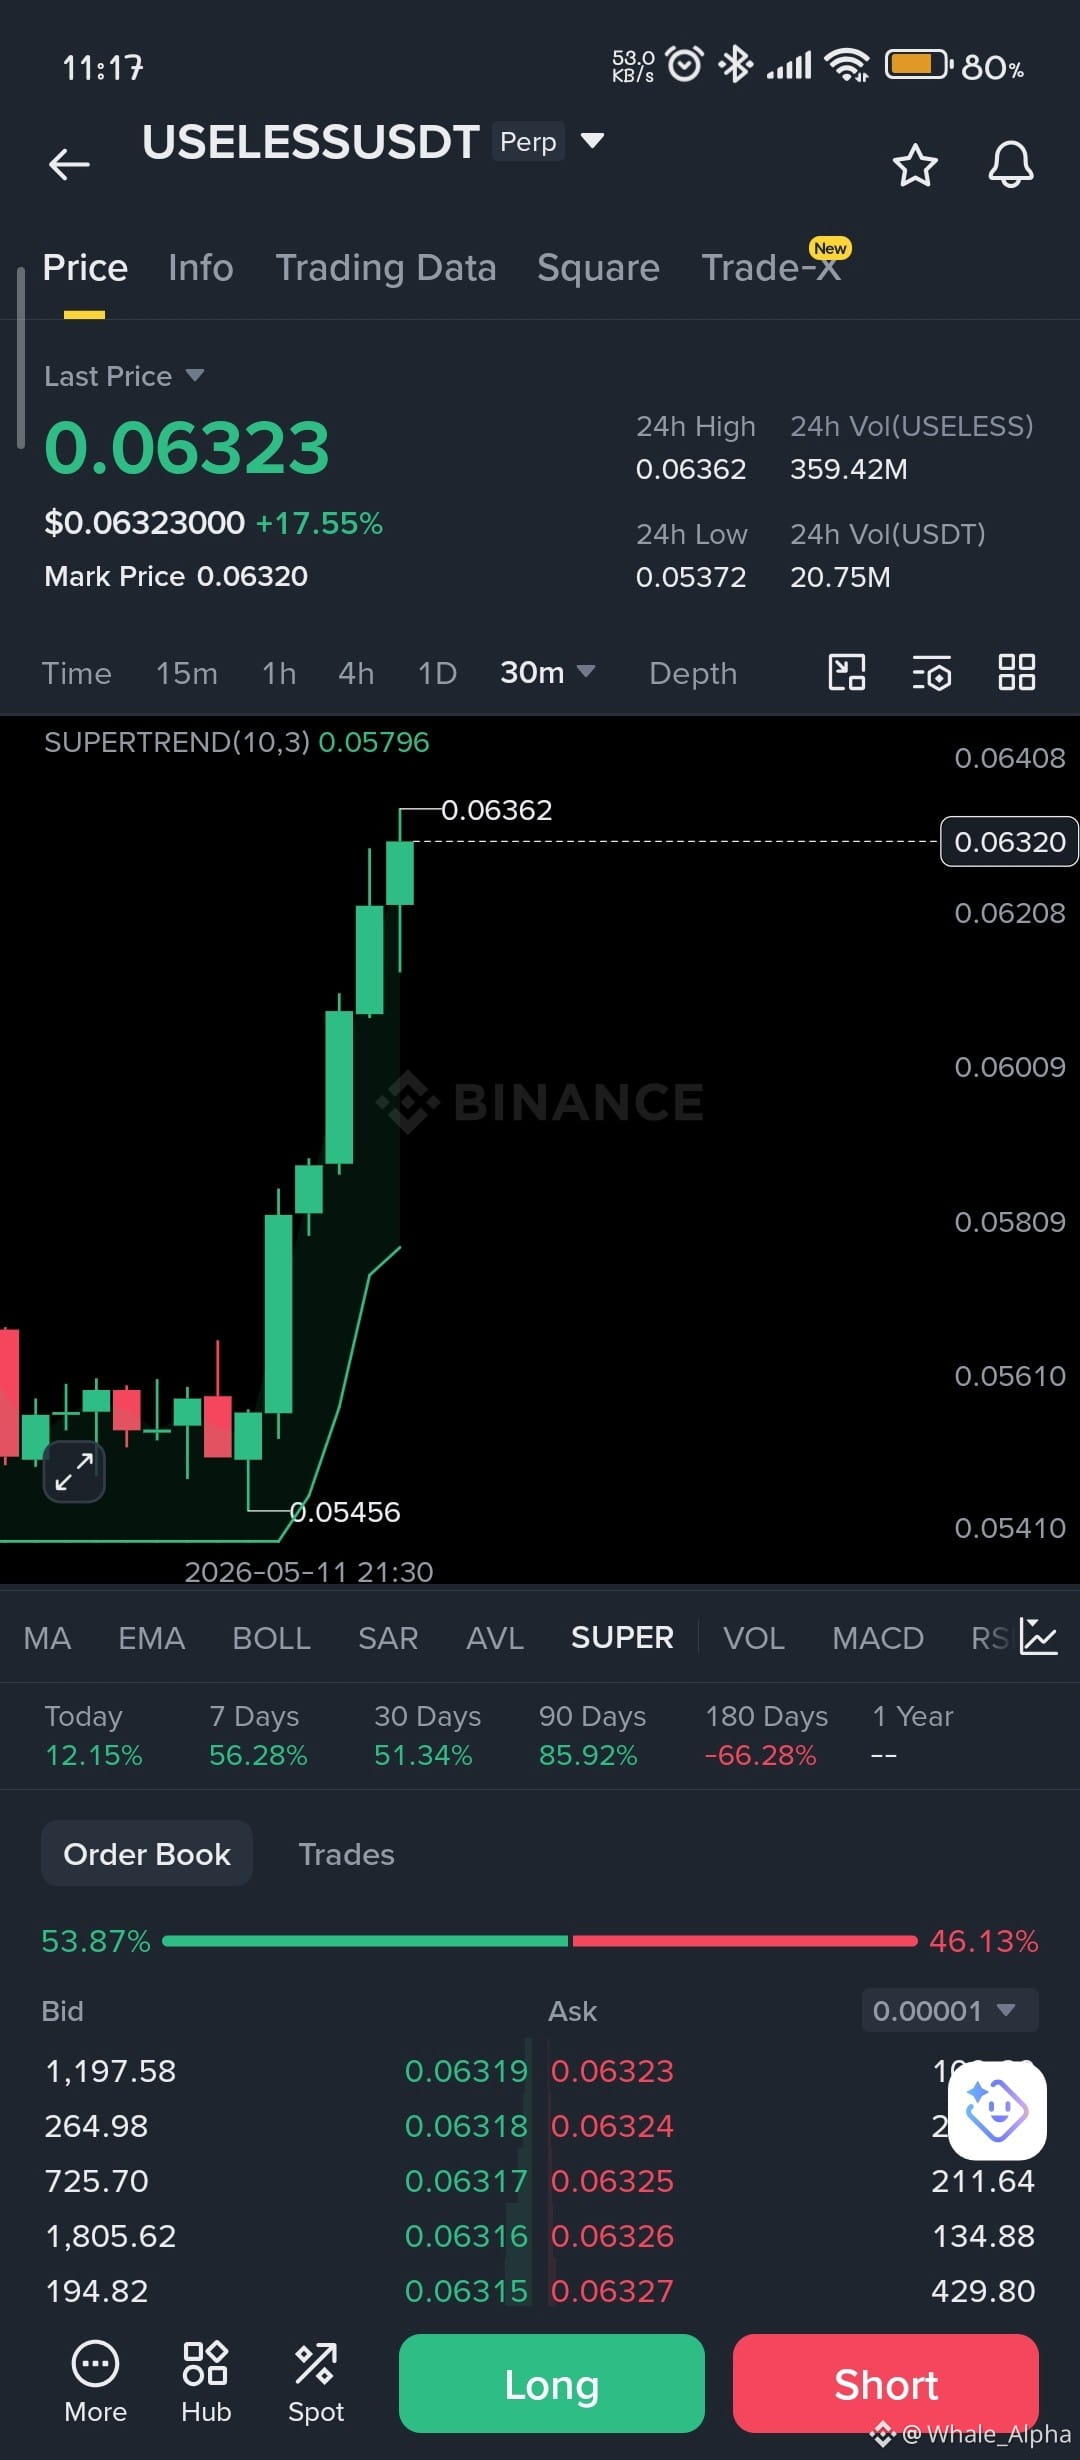The image size is (1080, 2460).
Task: Switch to the Trades tab
Action: (x=346, y=1854)
